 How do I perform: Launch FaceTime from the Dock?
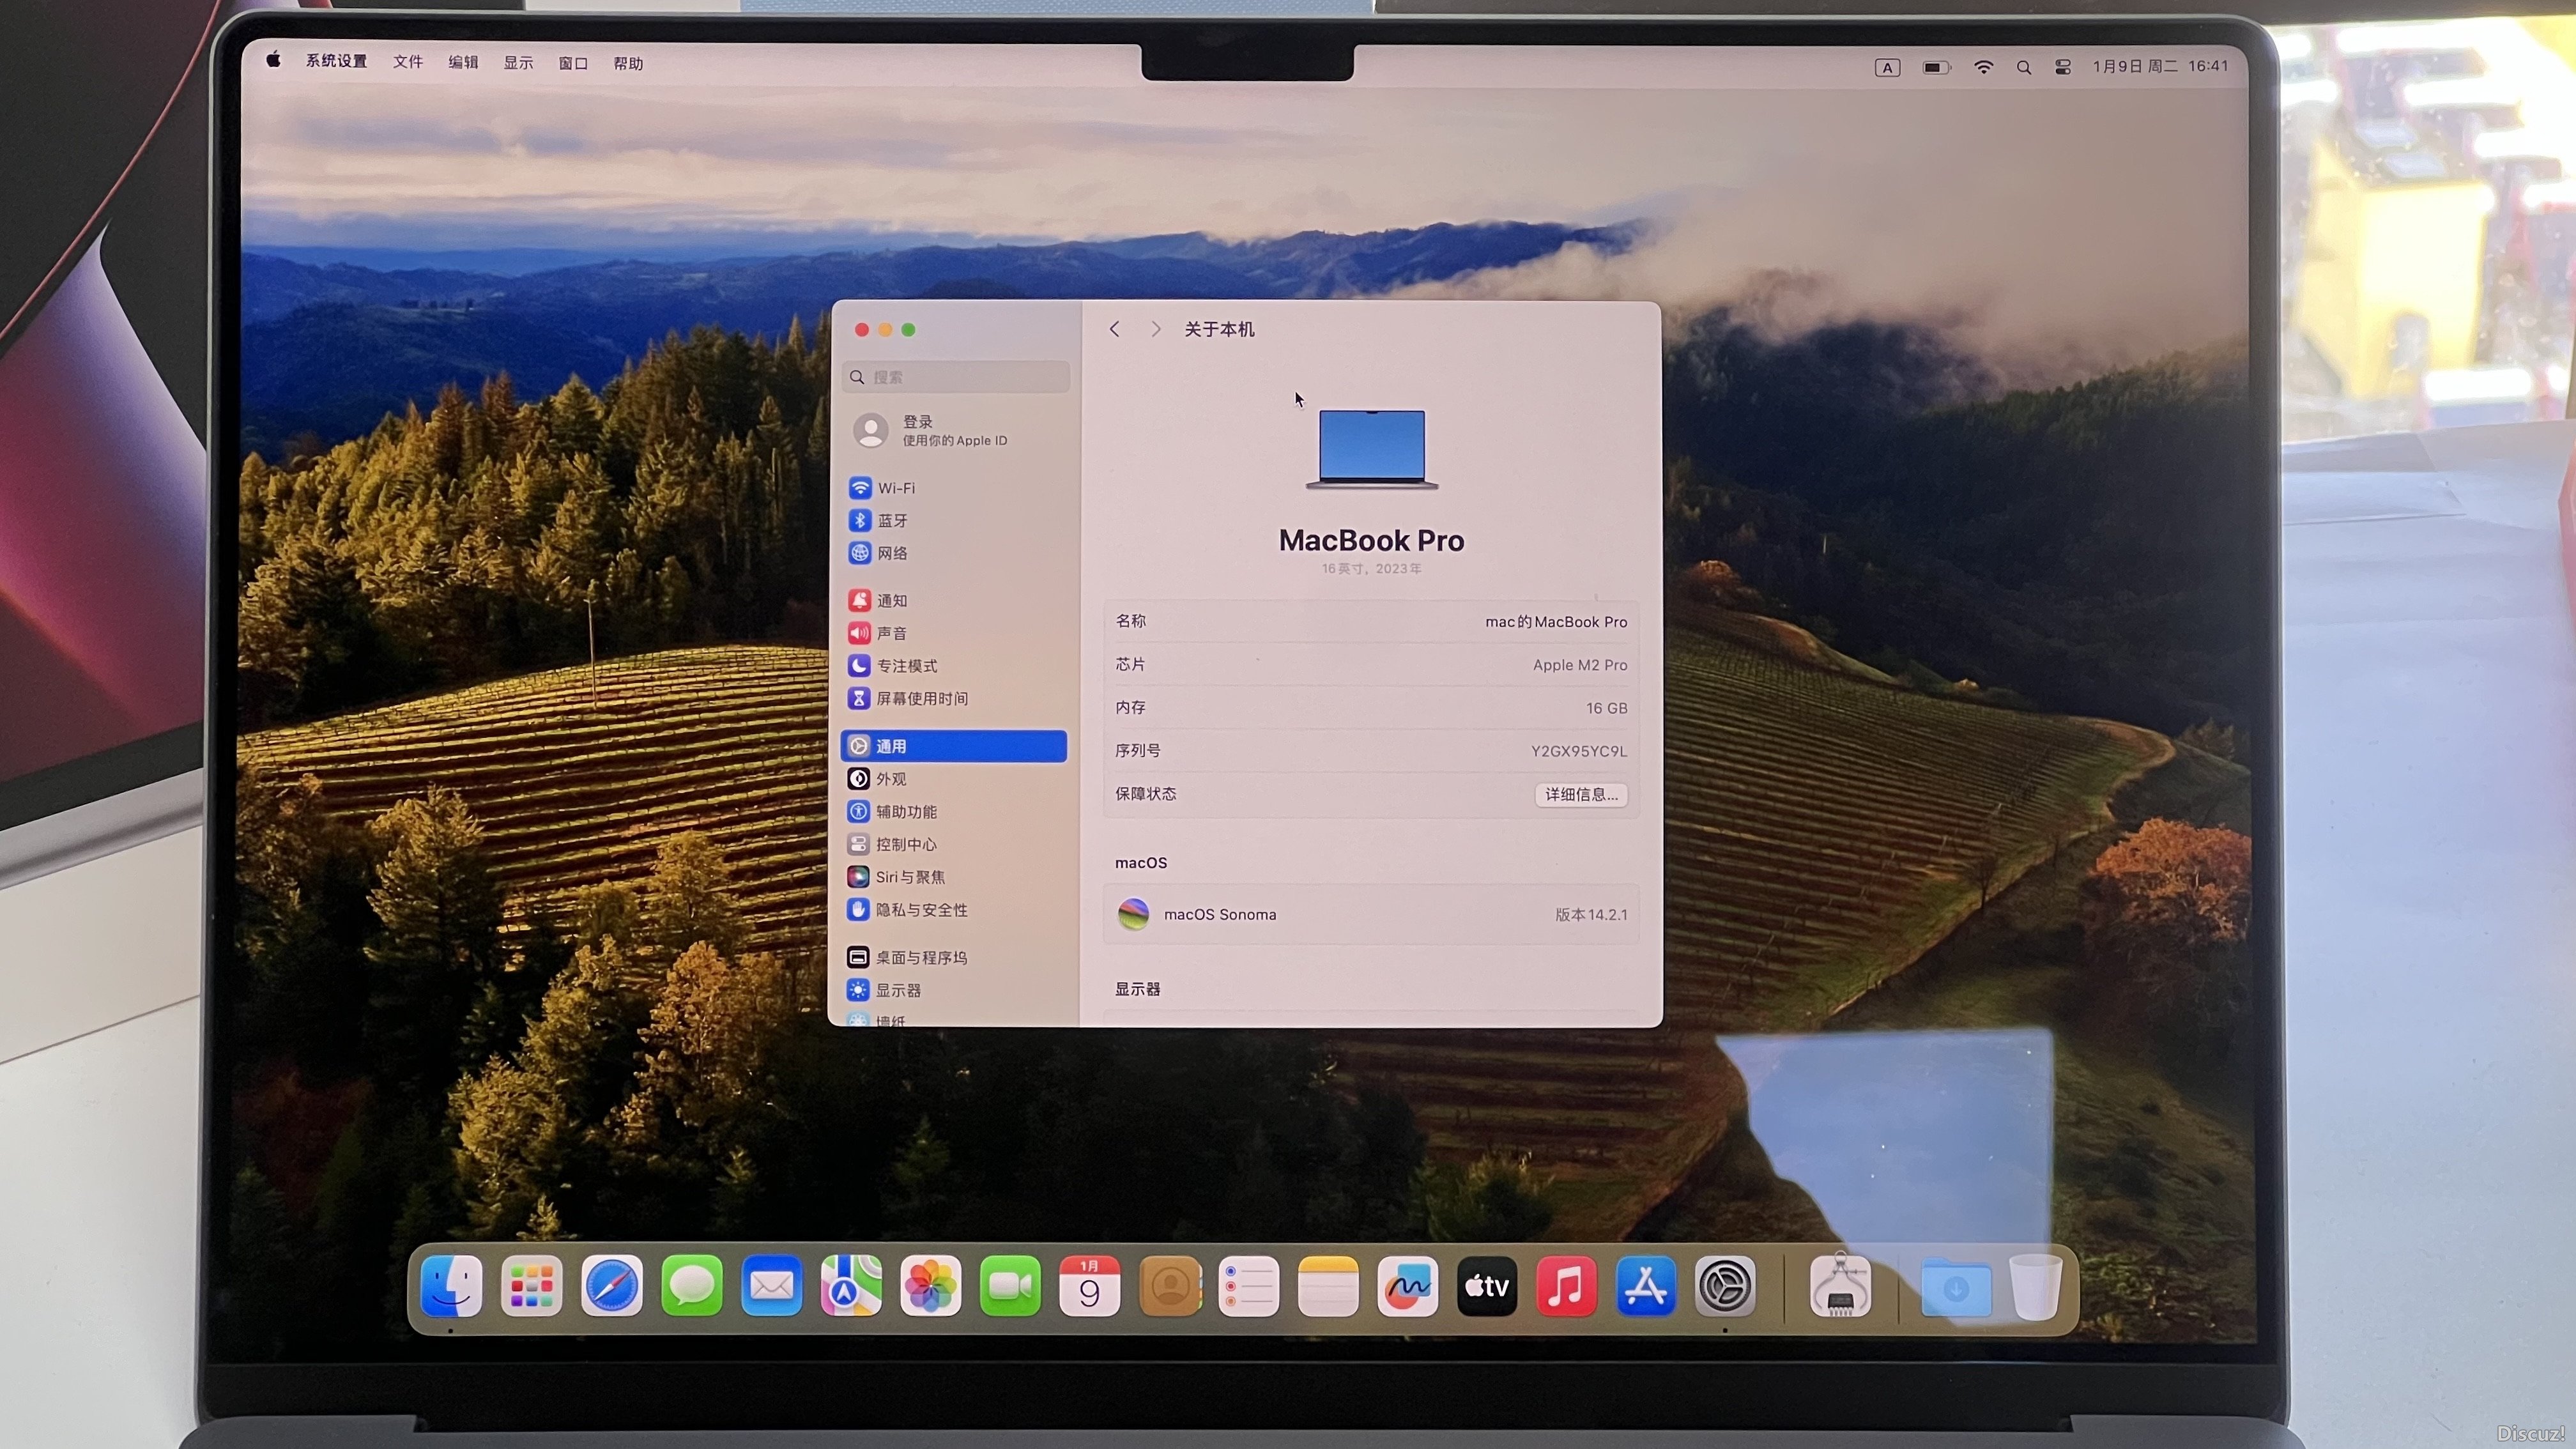[1010, 1286]
